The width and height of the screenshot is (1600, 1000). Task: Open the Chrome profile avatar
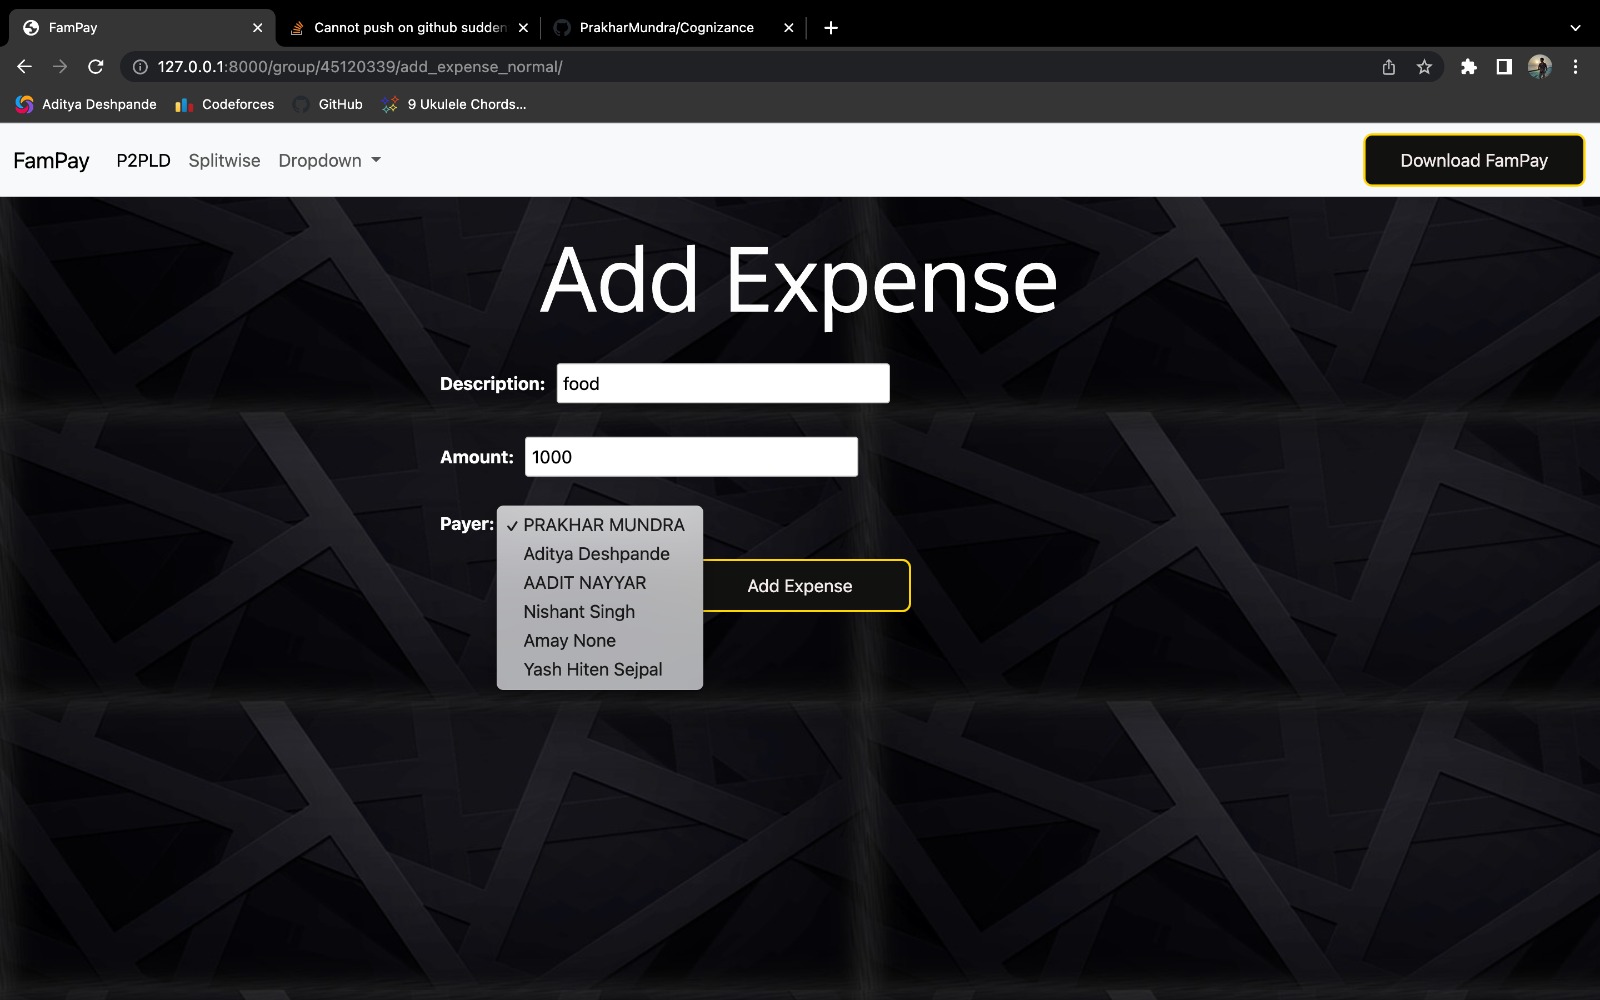coord(1539,67)
